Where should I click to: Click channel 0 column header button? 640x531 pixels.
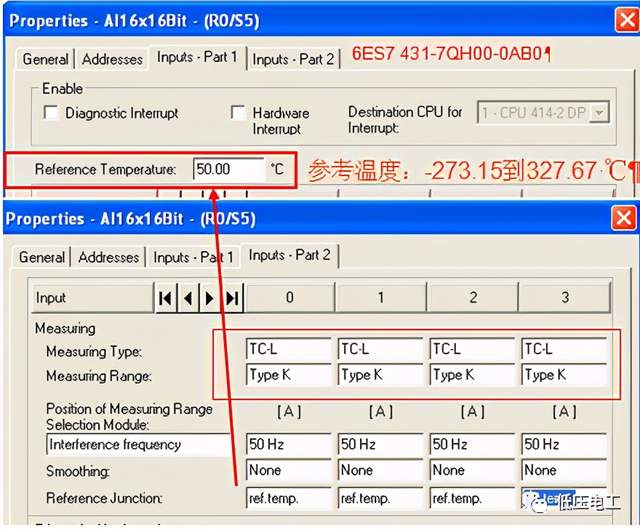[290, 298]
